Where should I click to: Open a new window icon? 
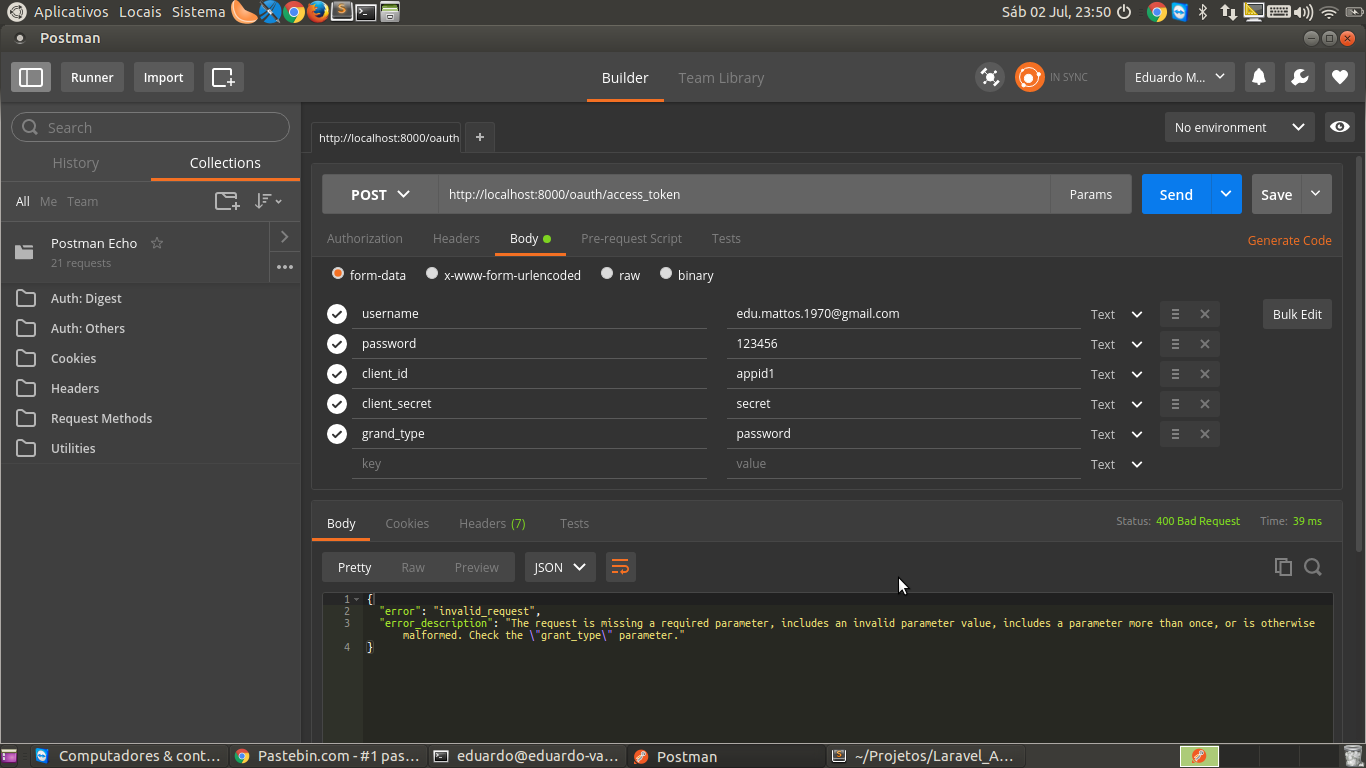pyautogui.click(x=223, y=77)
